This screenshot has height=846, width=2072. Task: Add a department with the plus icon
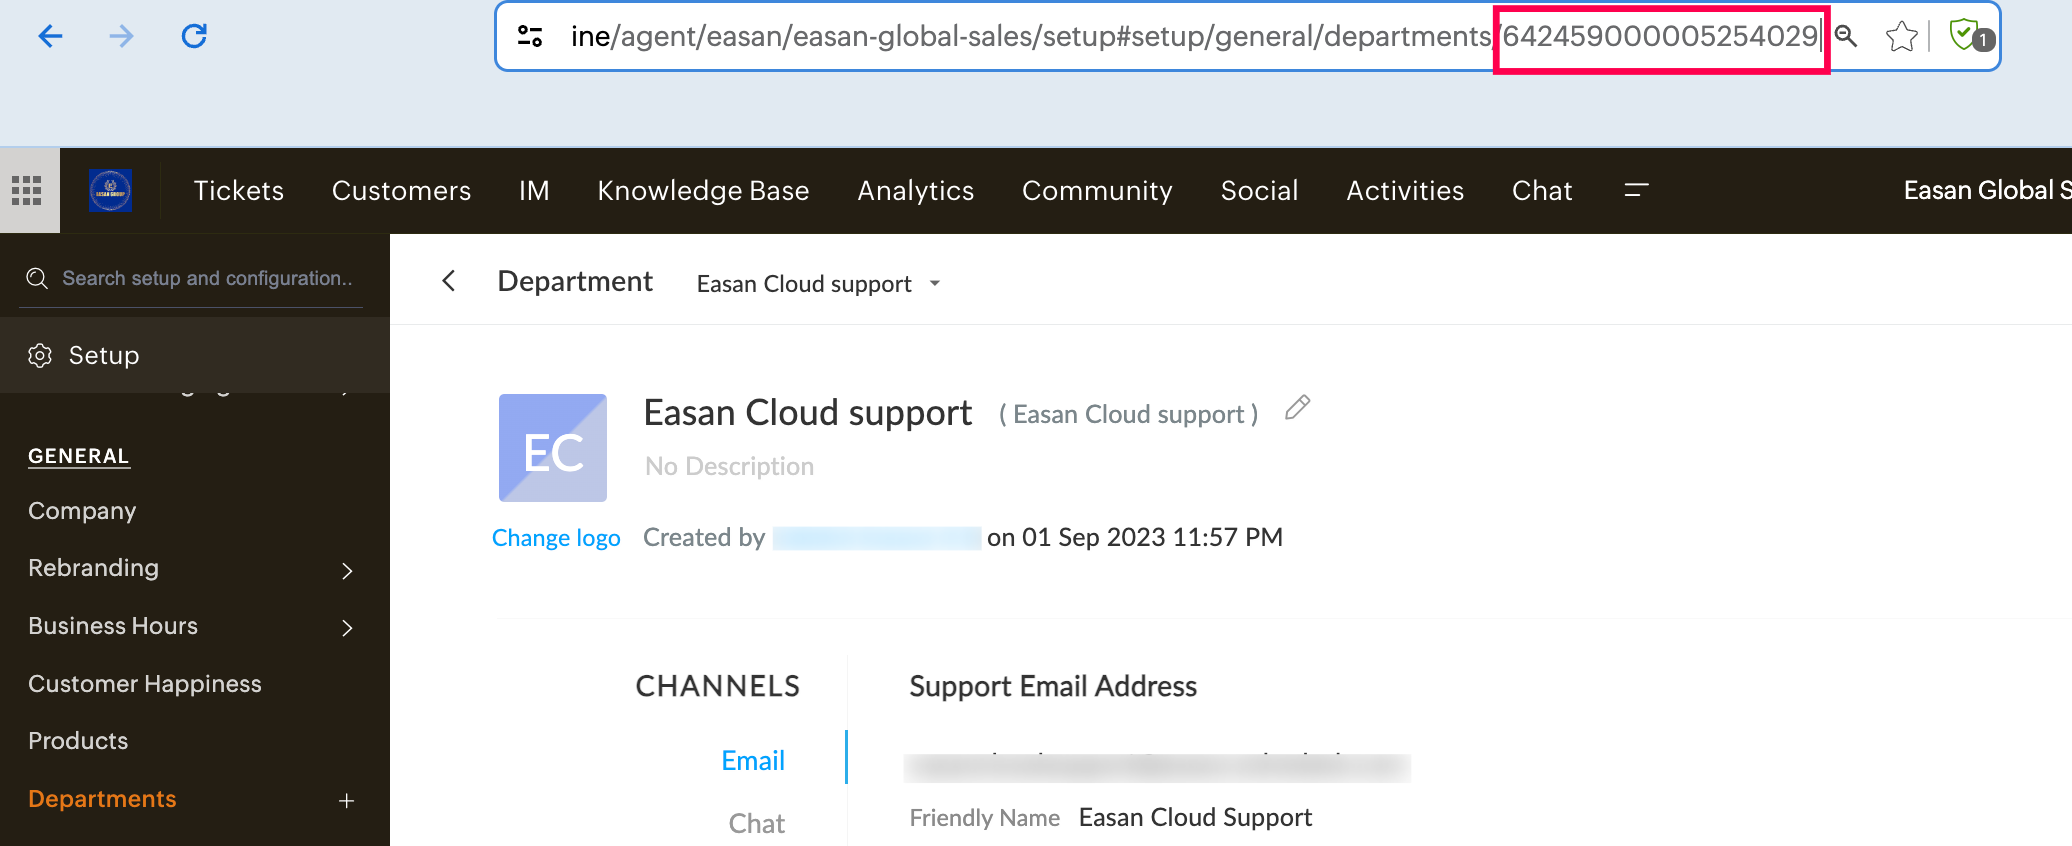(346, 801)
